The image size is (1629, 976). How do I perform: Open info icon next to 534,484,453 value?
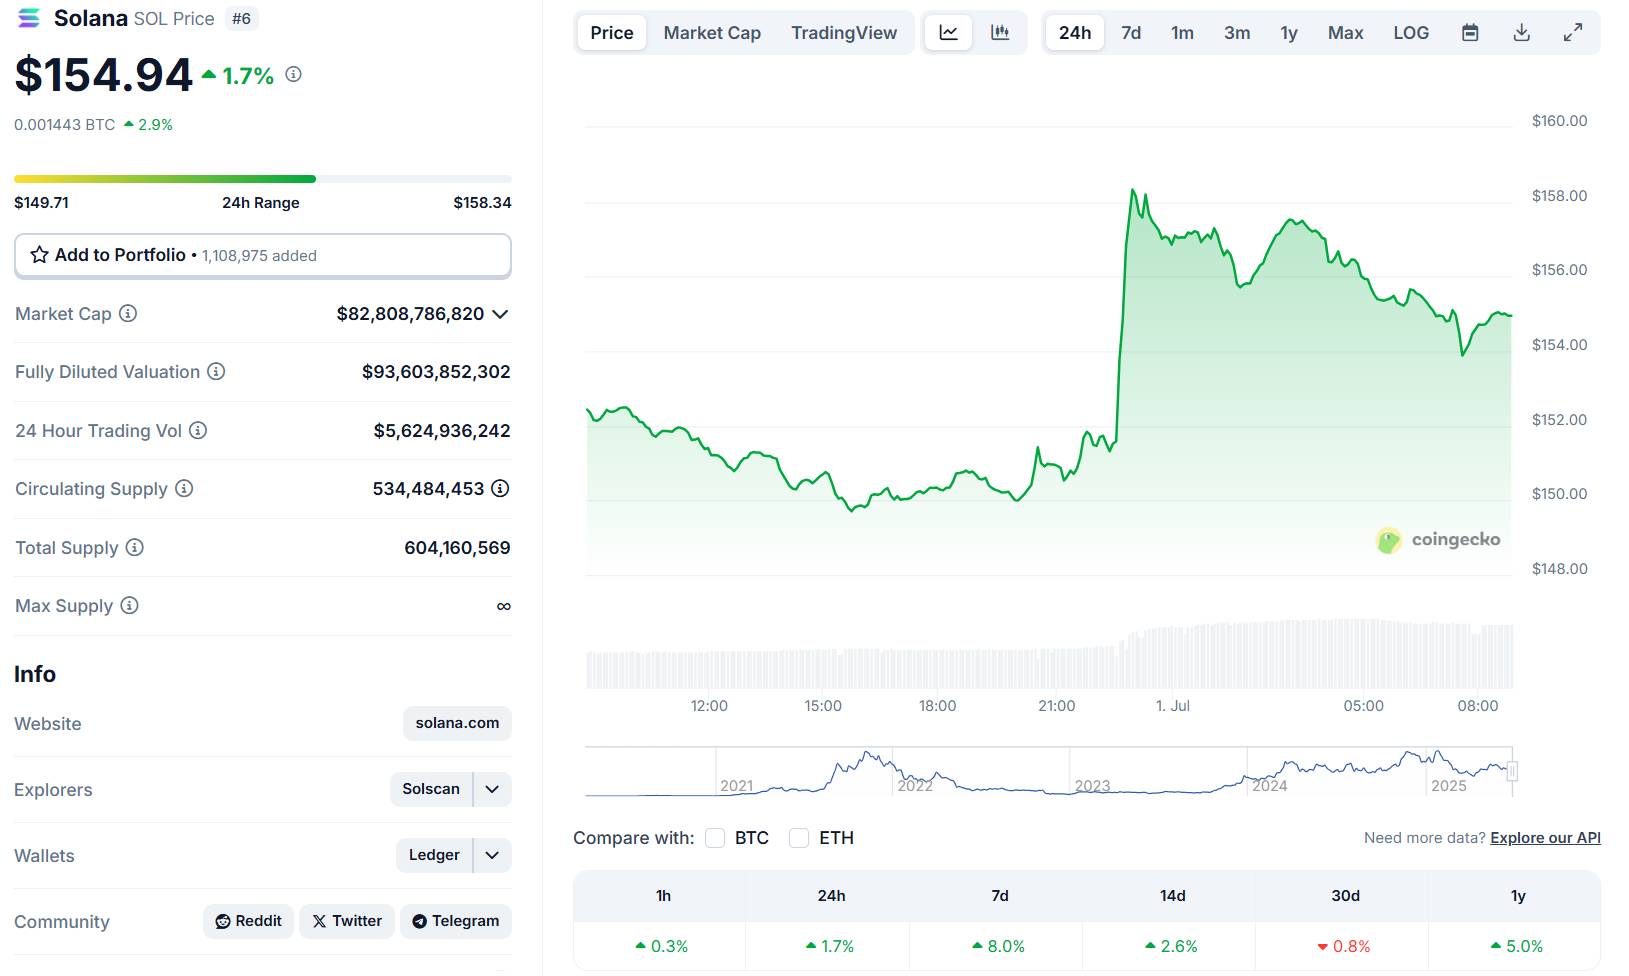tap(500, 488)
